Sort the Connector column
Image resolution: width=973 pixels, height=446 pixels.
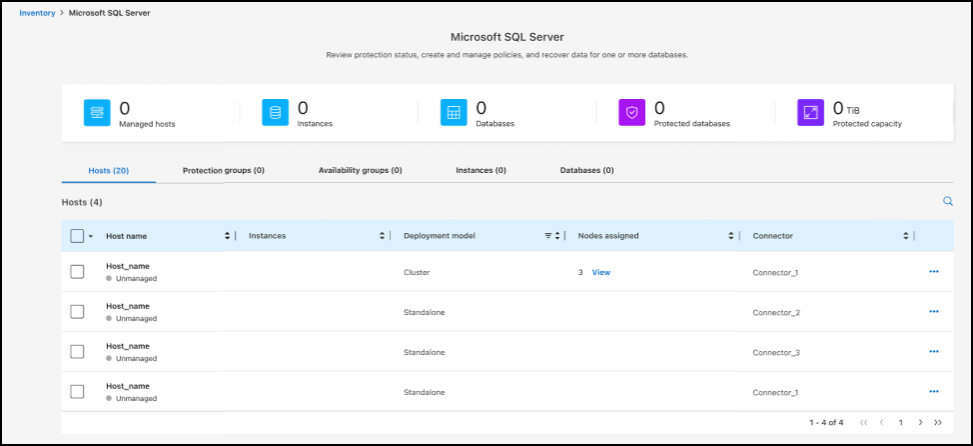pos(906,236)
